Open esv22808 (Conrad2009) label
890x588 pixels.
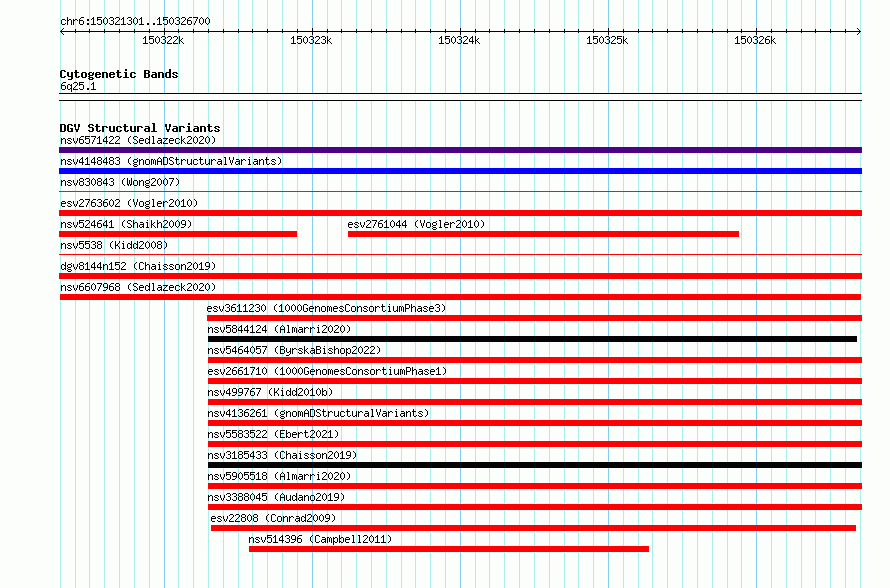(273, 518)
